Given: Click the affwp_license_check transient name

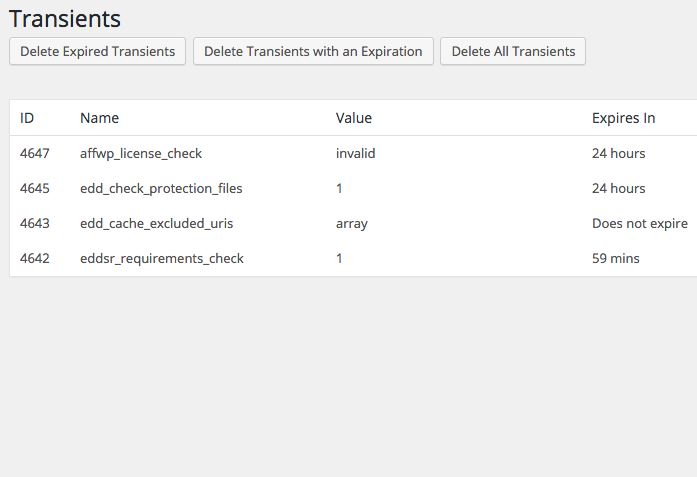Looking at the screenshot, I should coord(141,153).
